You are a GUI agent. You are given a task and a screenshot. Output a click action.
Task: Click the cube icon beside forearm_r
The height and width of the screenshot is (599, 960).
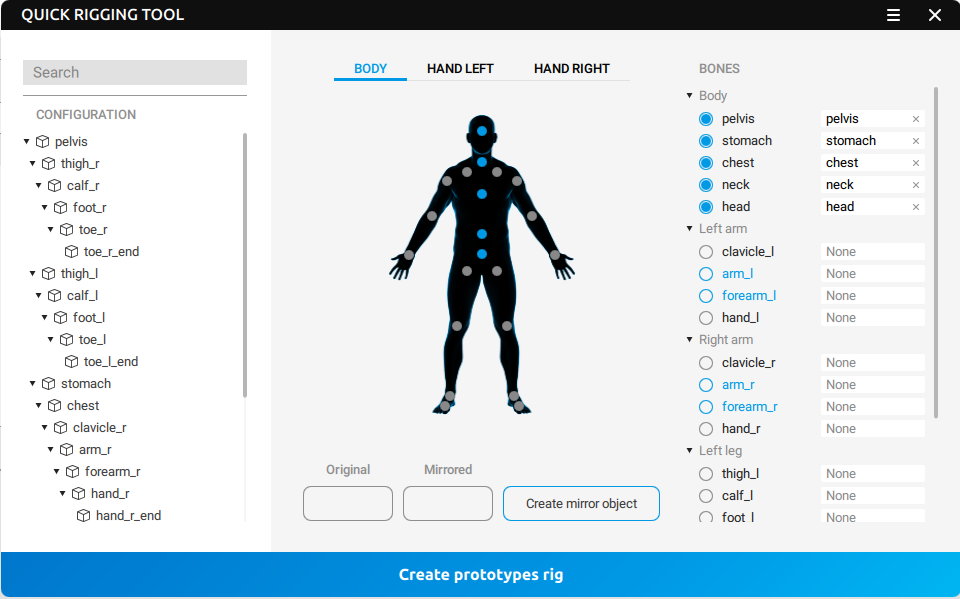tap(73, 472)
